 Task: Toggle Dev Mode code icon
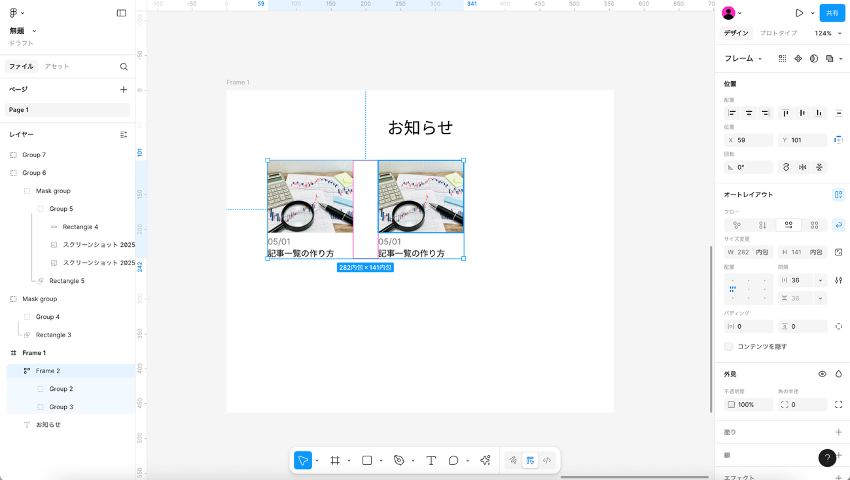547,460
